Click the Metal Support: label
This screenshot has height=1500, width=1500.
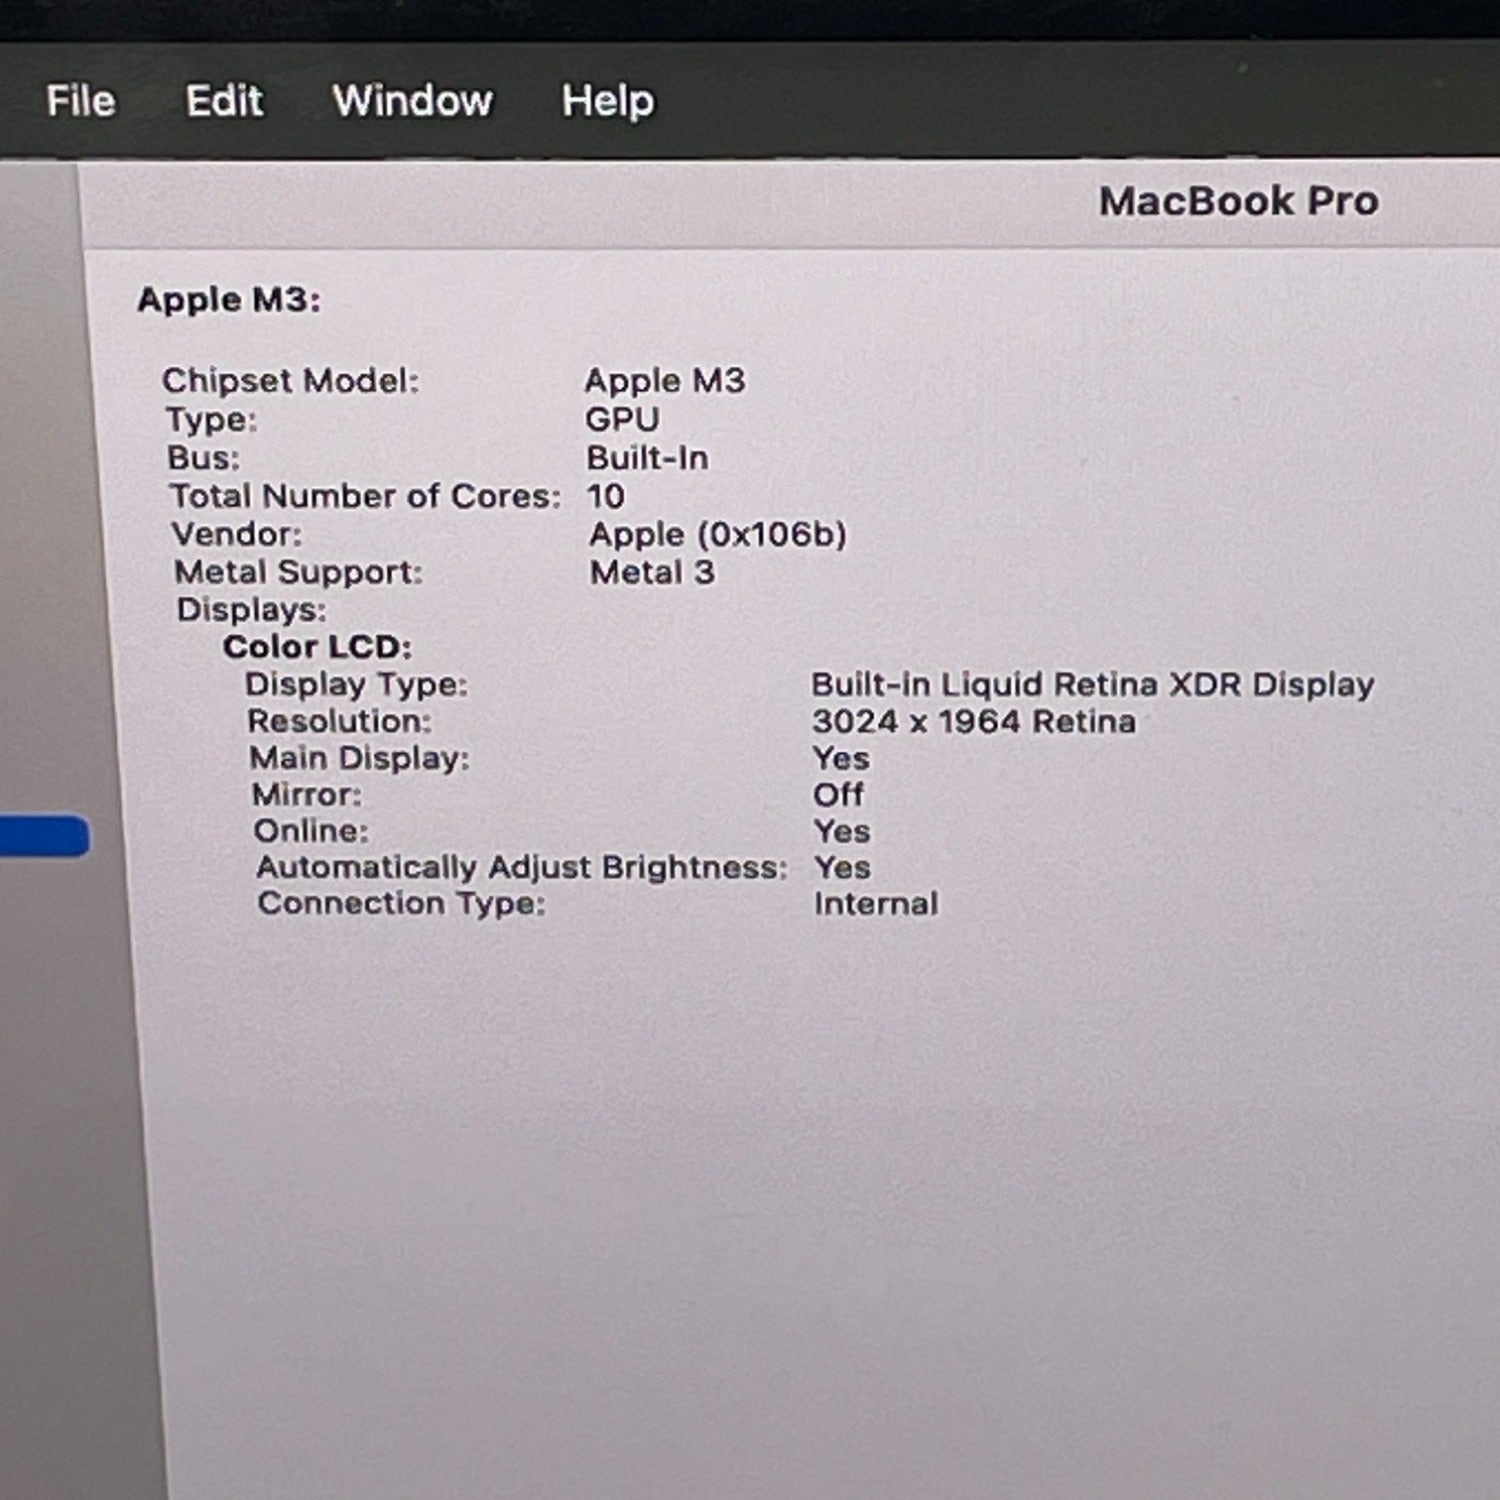tap(298, 572)
